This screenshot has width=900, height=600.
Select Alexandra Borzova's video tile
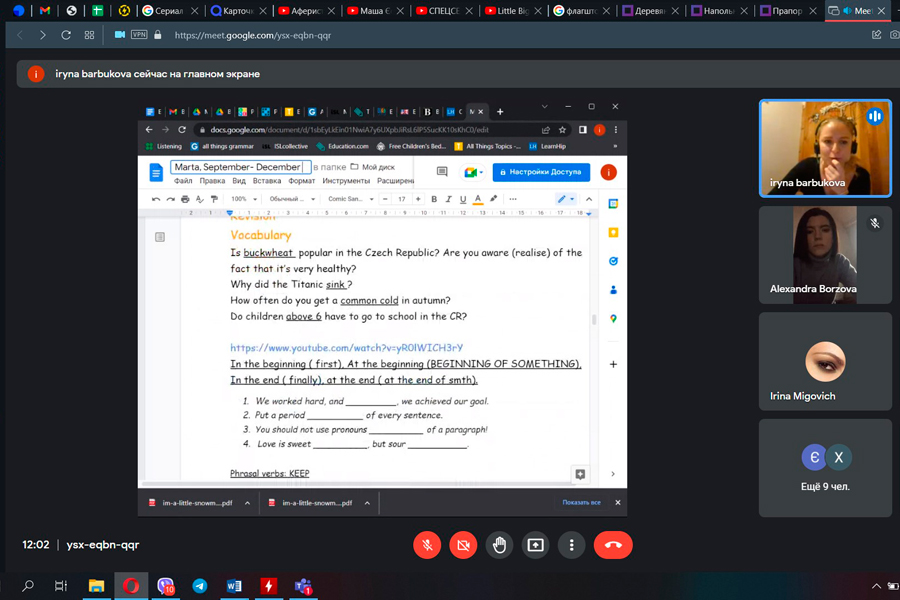(825, 255)
